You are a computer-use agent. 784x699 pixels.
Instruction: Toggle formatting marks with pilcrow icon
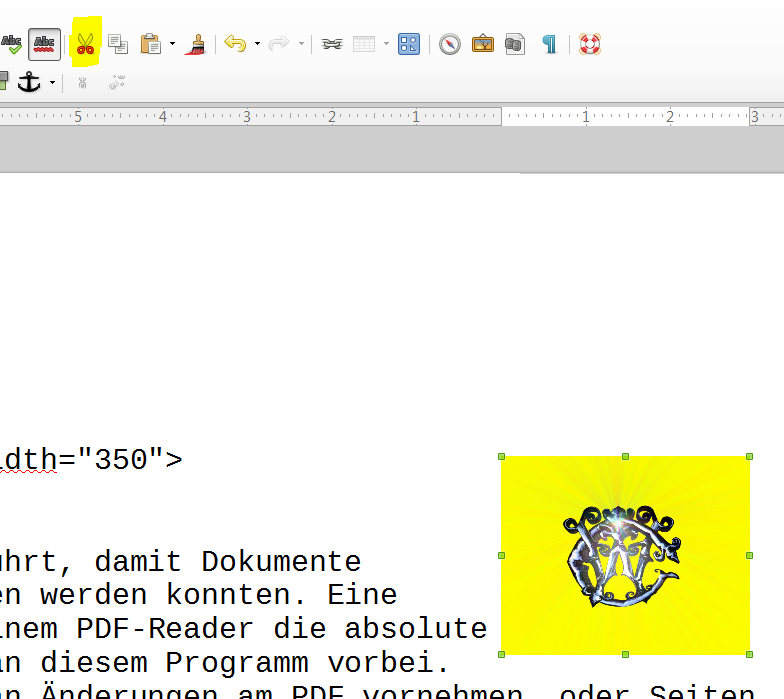click(x=549, y=44)
